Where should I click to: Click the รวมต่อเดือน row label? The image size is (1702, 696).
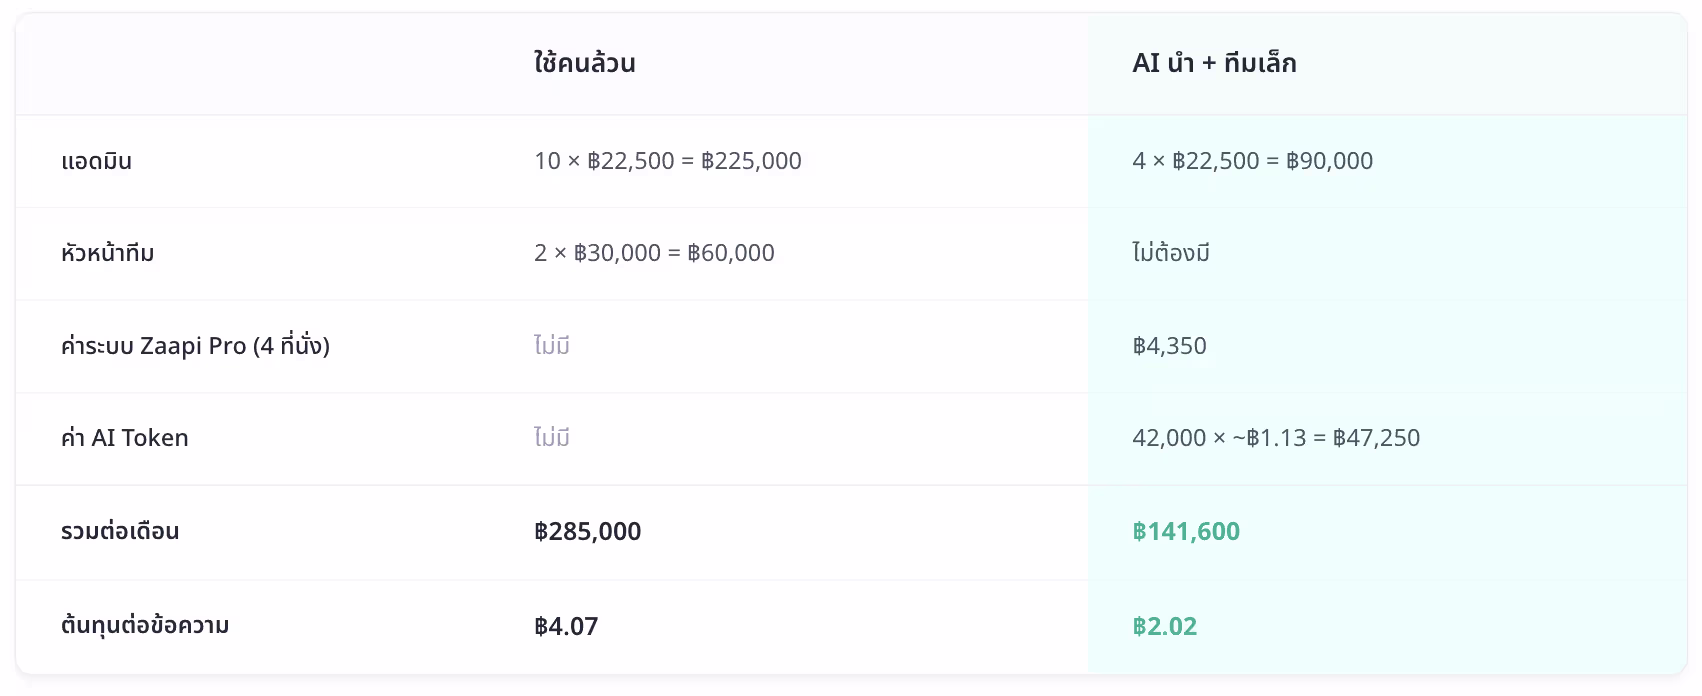(120, 531)
